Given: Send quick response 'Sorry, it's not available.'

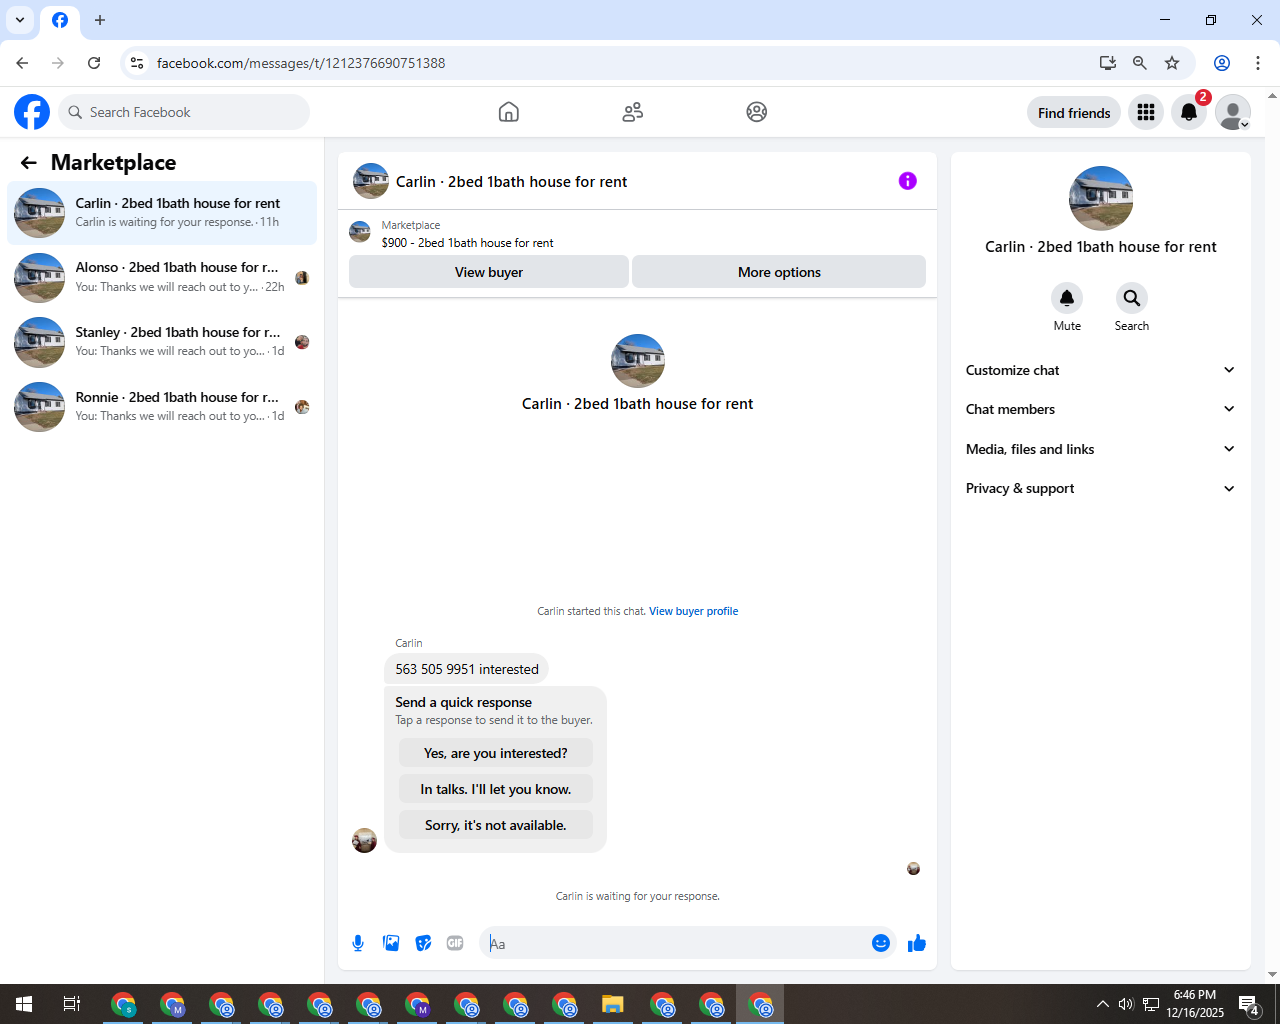Looking at the screenshot, I should pyautogui.click(x=495, y=825).
